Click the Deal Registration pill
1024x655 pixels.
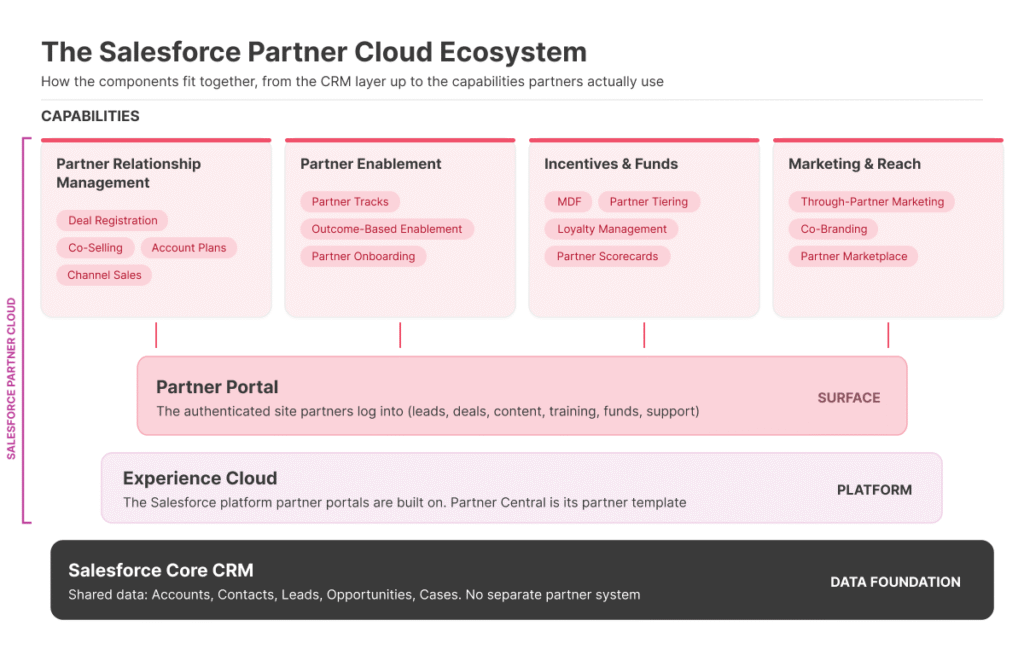(x=112, y=220)
